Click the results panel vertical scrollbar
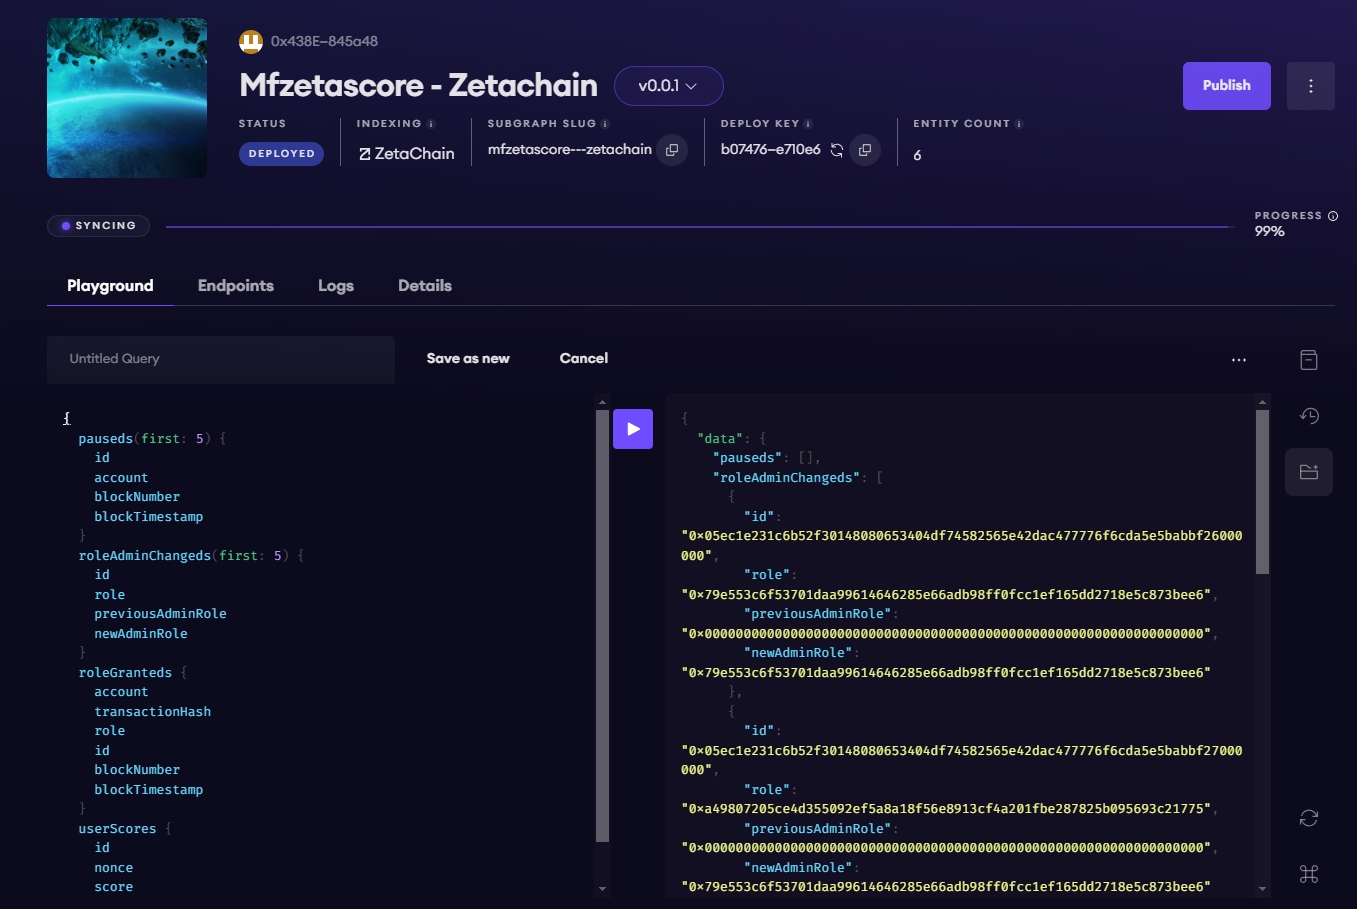This screenshot has height=909, width=1357. click(x=1262, y=492)
